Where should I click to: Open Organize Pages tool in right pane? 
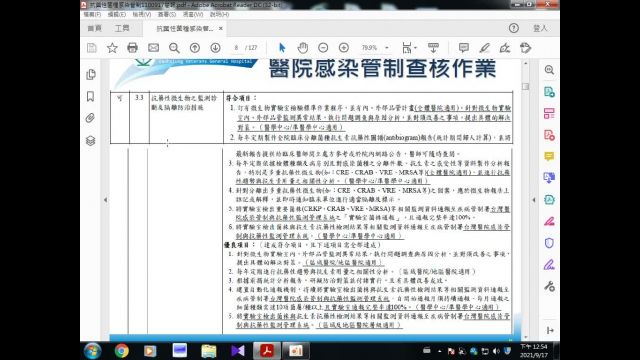(549, 113)
